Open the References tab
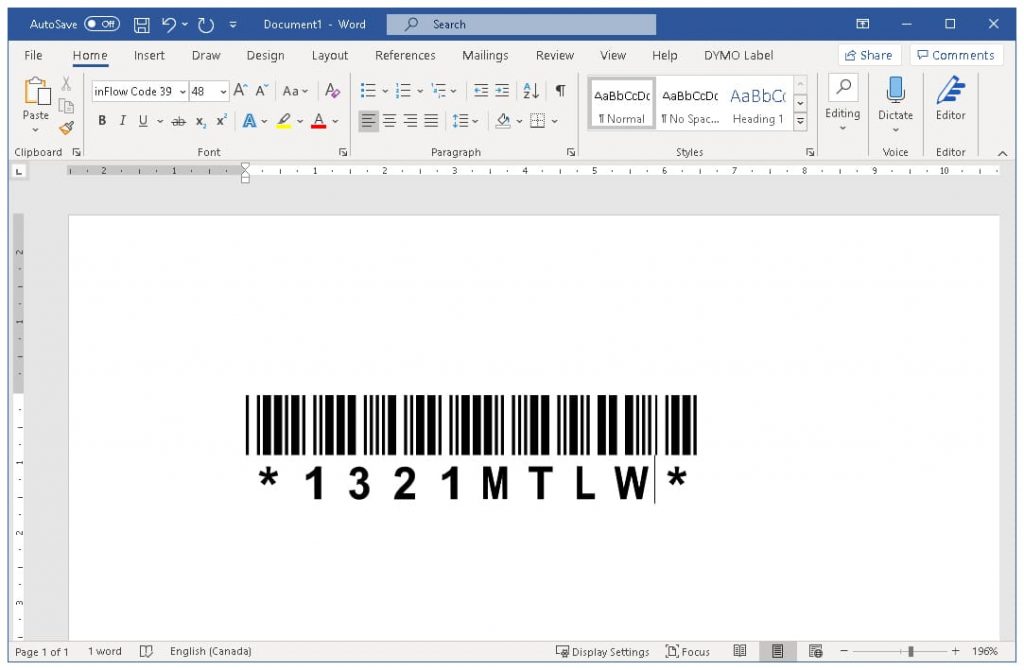 click(405, 56)
